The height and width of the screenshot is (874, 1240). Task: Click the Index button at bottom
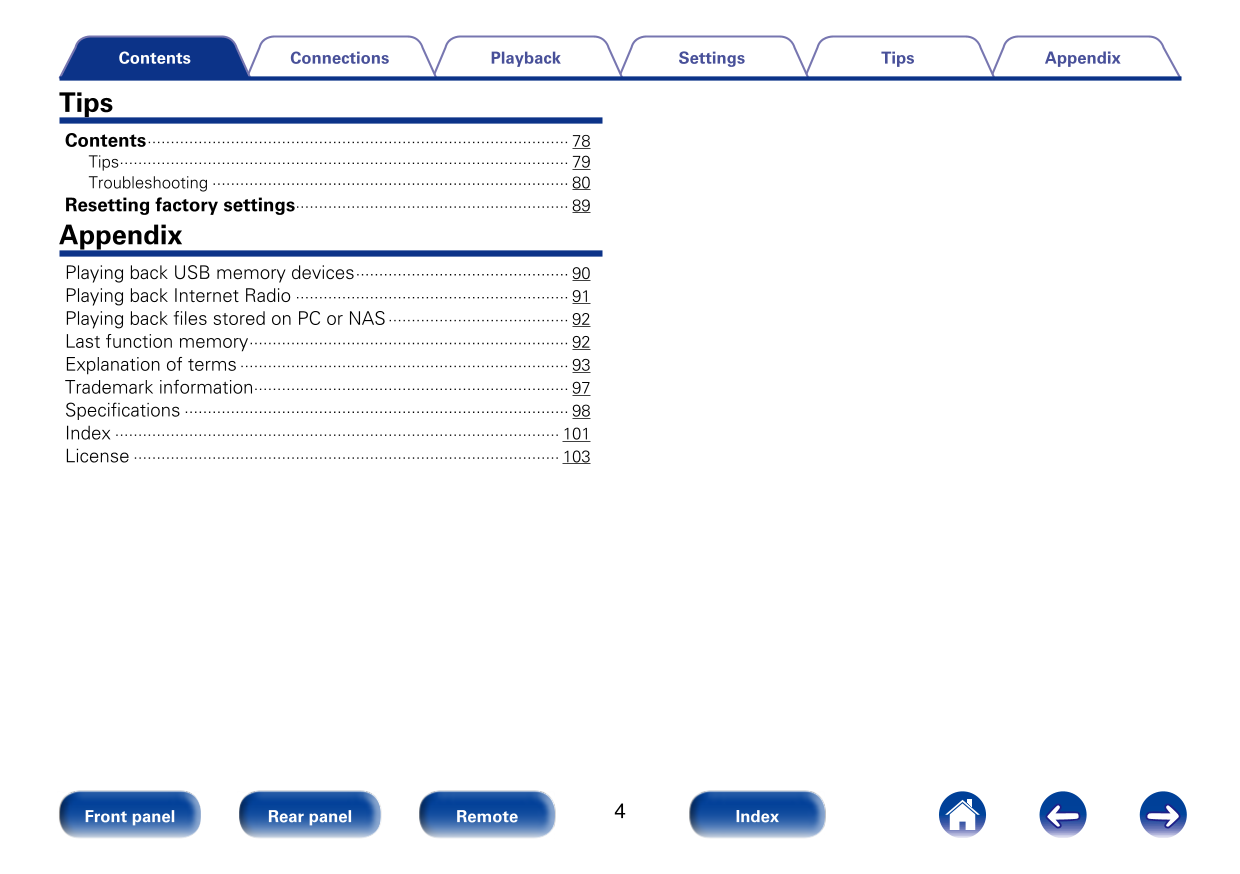tap(757, 815)
